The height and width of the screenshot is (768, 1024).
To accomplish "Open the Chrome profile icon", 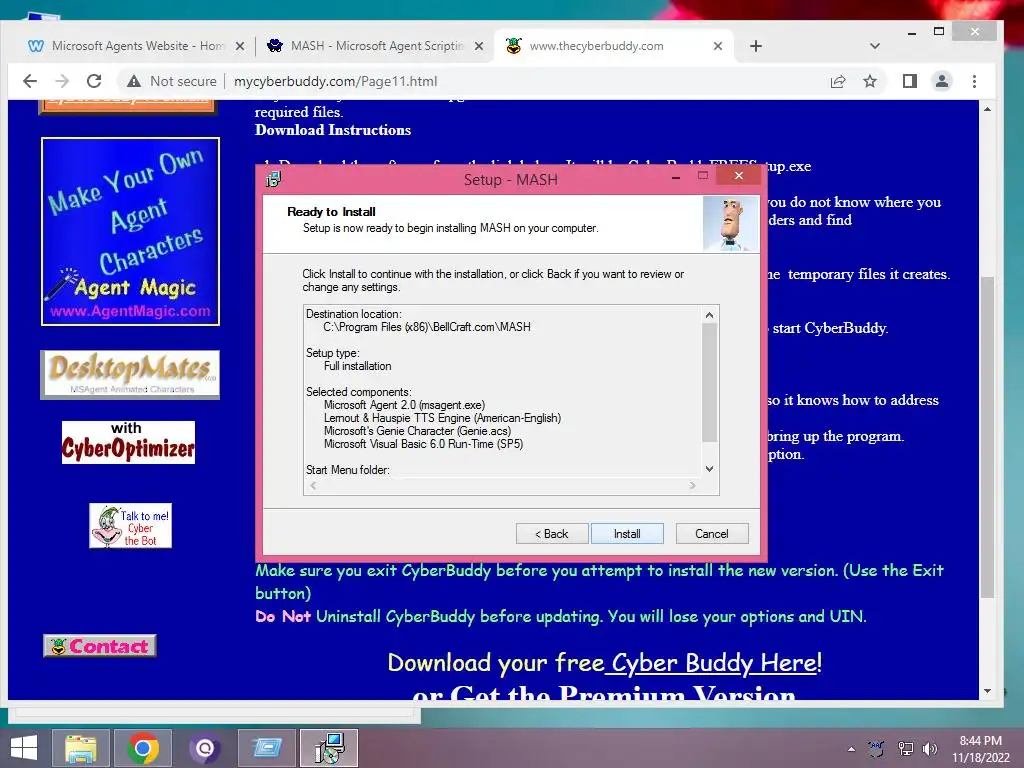I will tap(942, 81).
